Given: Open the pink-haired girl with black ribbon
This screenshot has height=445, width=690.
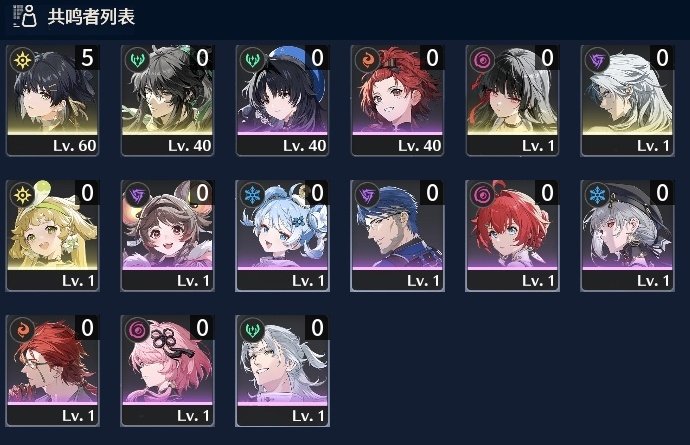Looking at the screenshot, I should coord(167,371).
